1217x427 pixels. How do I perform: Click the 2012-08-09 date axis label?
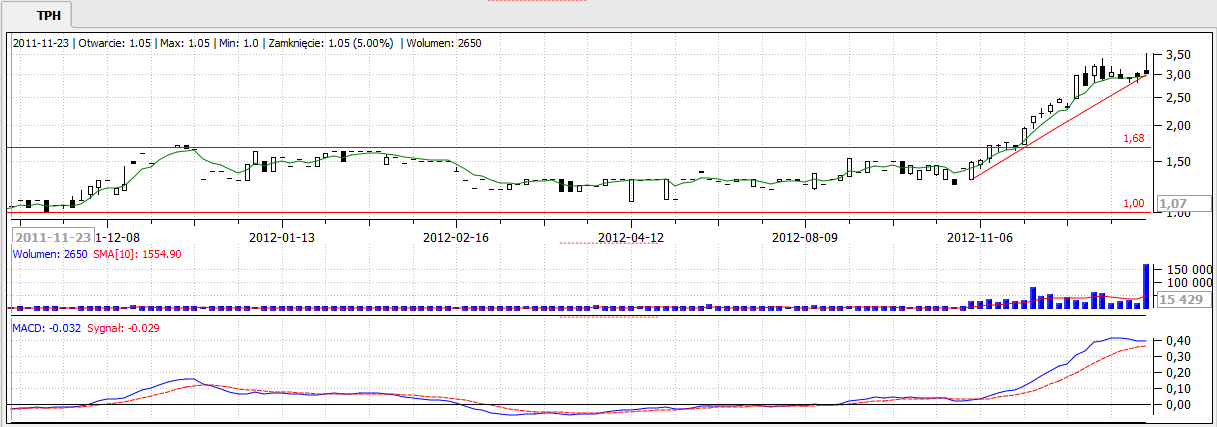click(x=805, y=237)
